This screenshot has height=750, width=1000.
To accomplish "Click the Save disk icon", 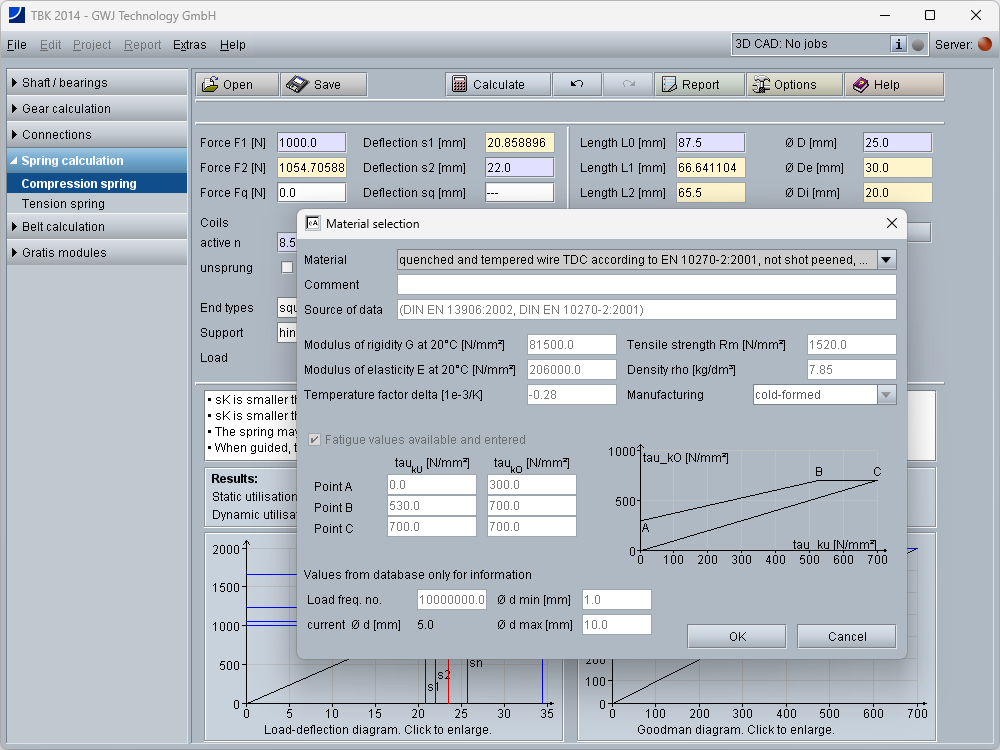I will [x=297, y=85].
